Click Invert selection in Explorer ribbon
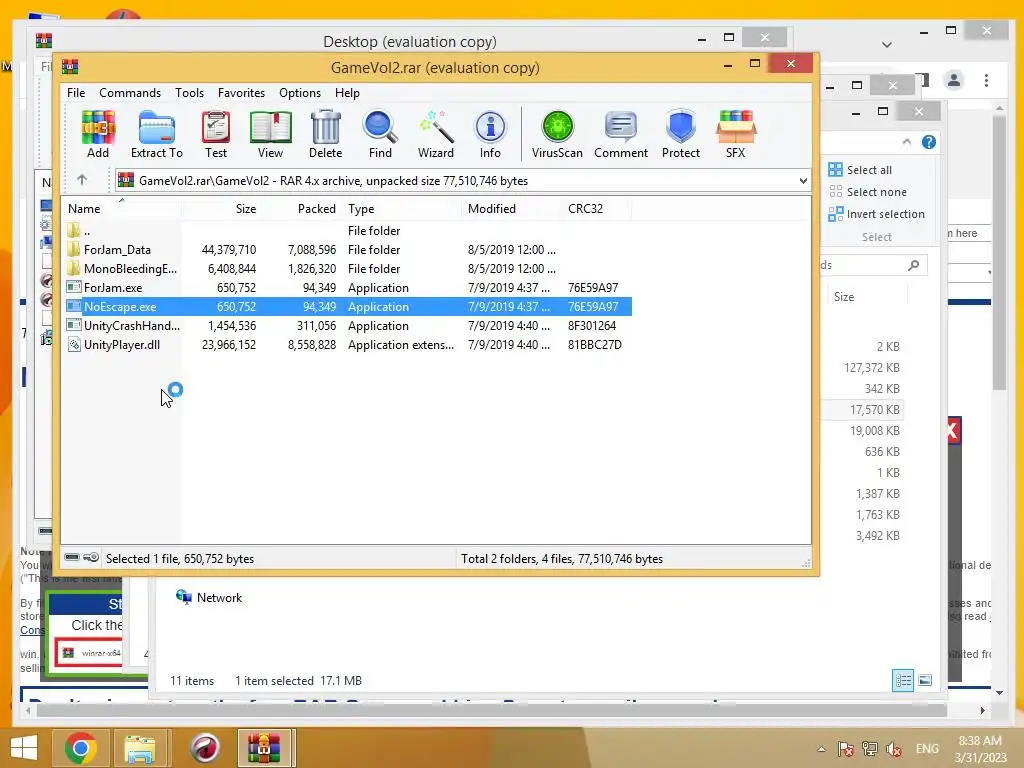Screen dimensions: 1024x768 pyautogui.click(x=876, y=214)
